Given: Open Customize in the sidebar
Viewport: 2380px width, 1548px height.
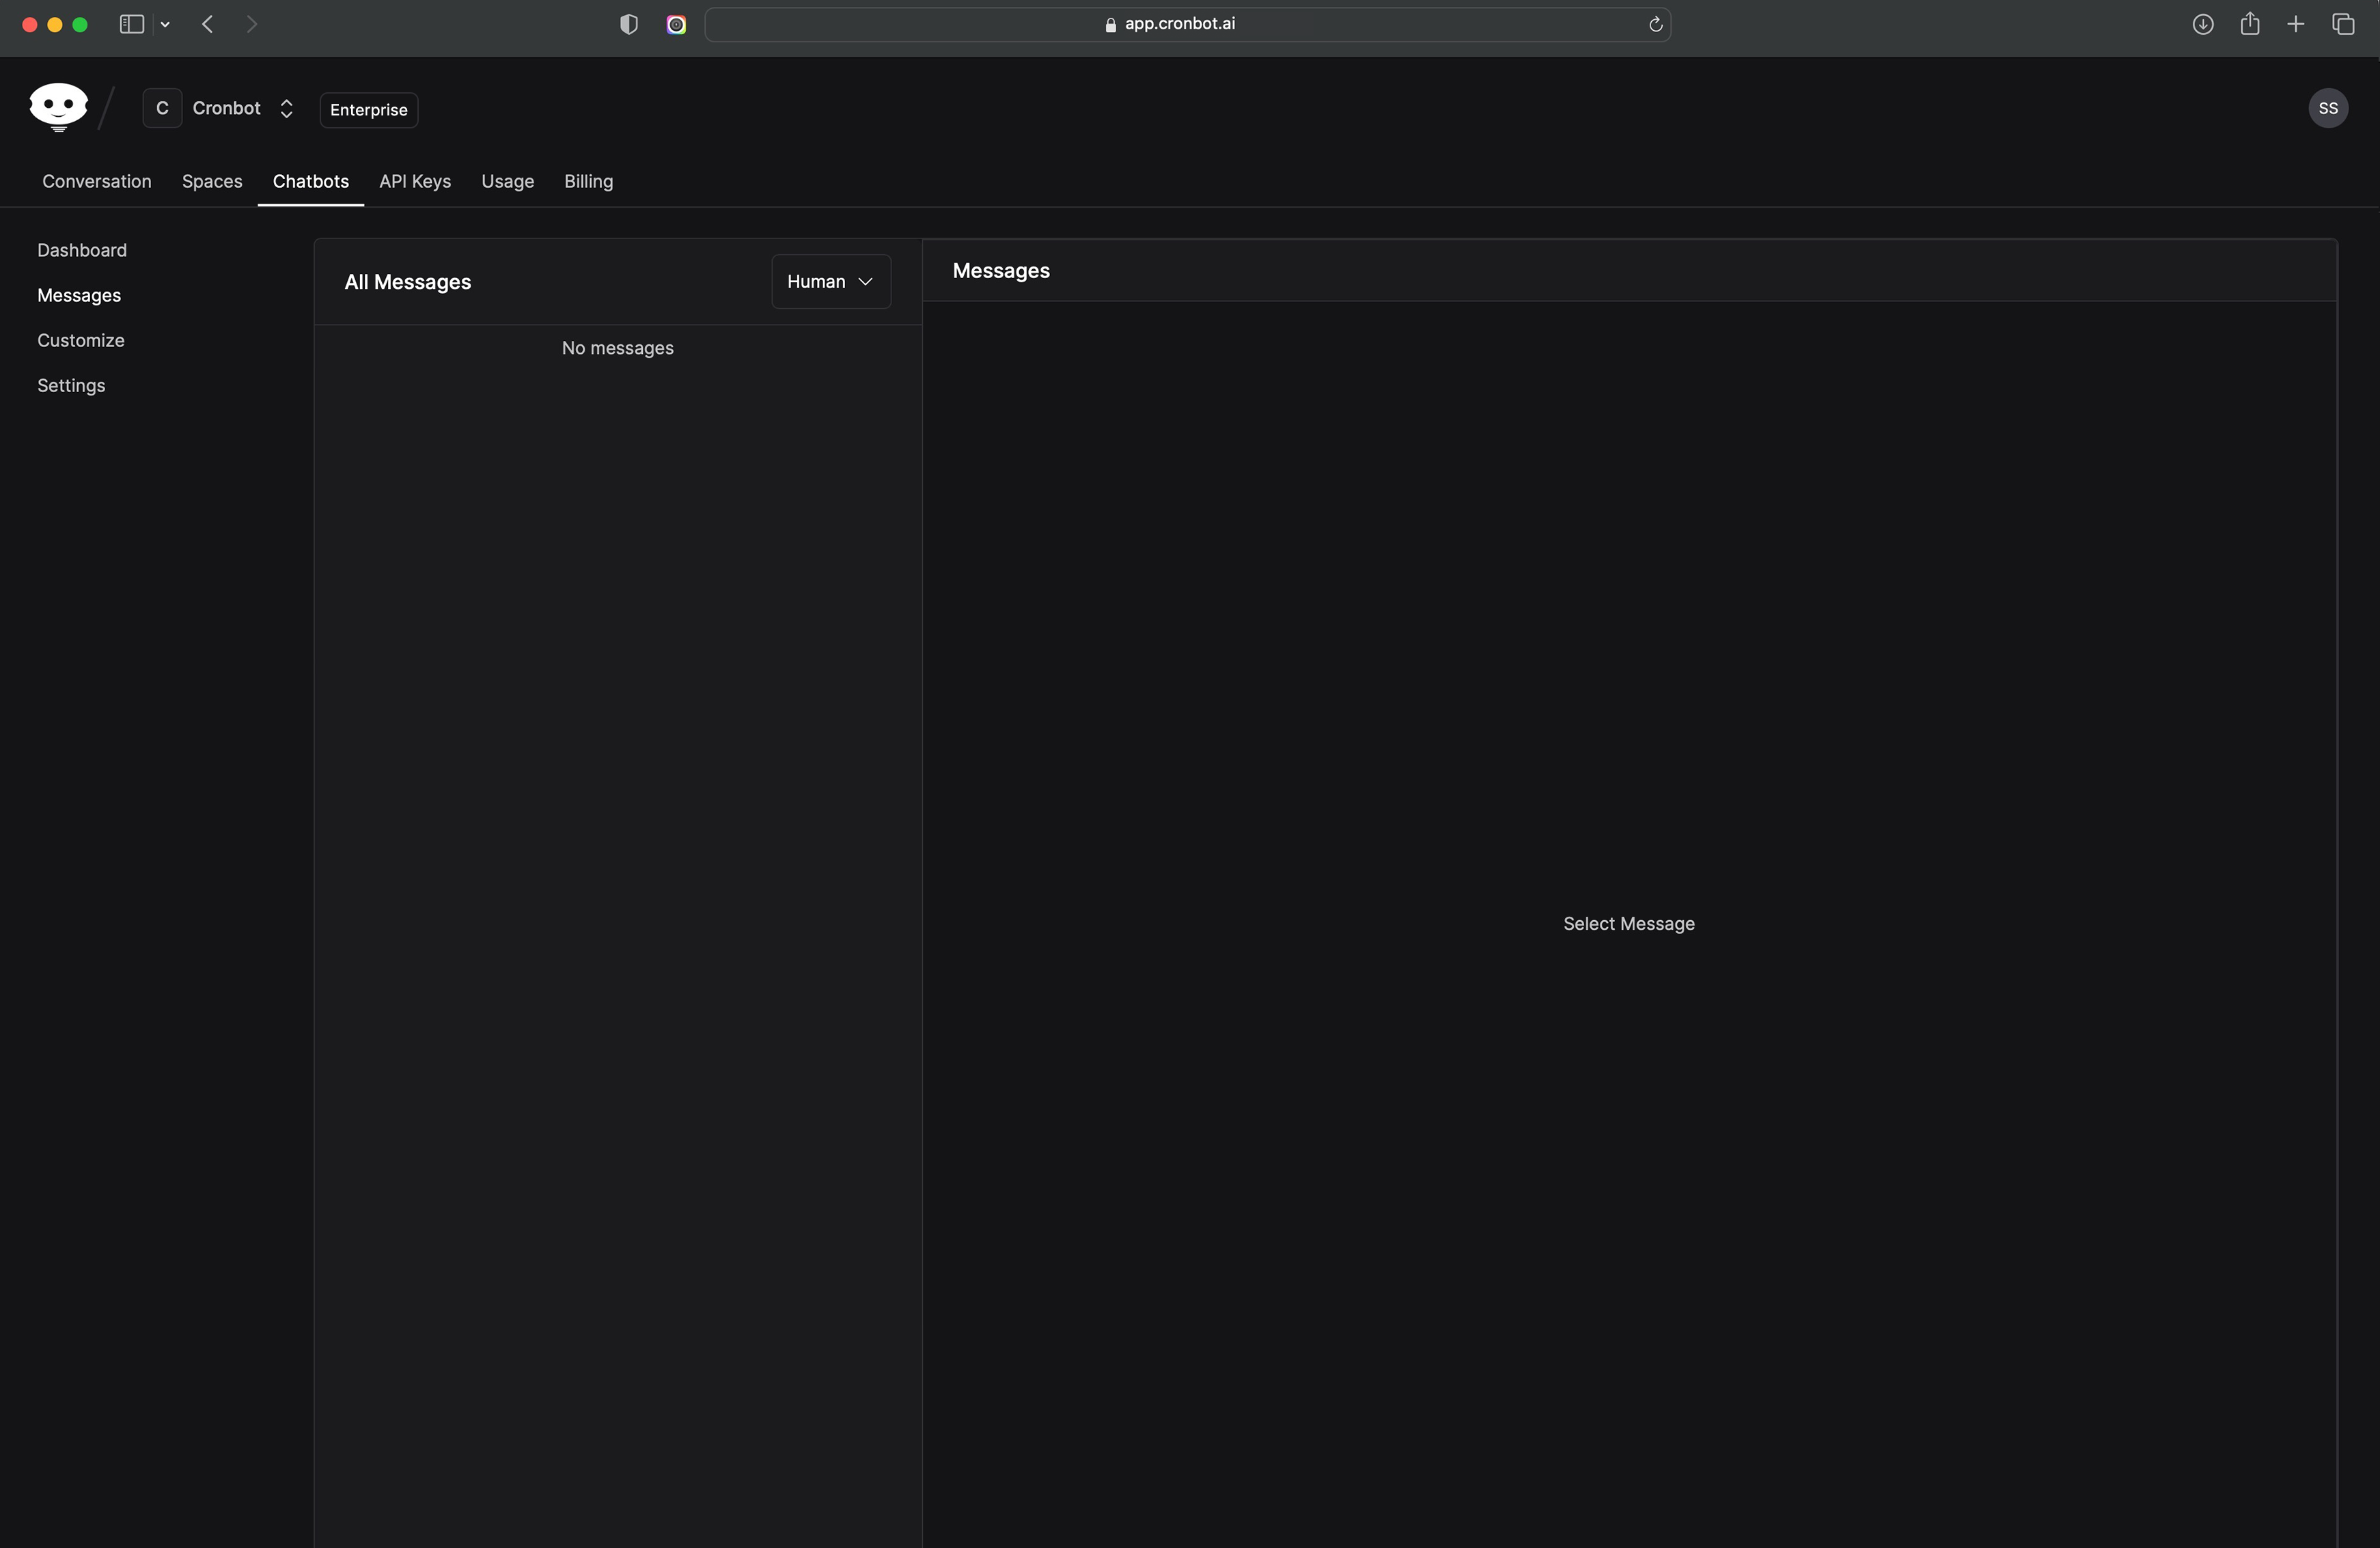Looking at the screenshot, I should [81, 340].
